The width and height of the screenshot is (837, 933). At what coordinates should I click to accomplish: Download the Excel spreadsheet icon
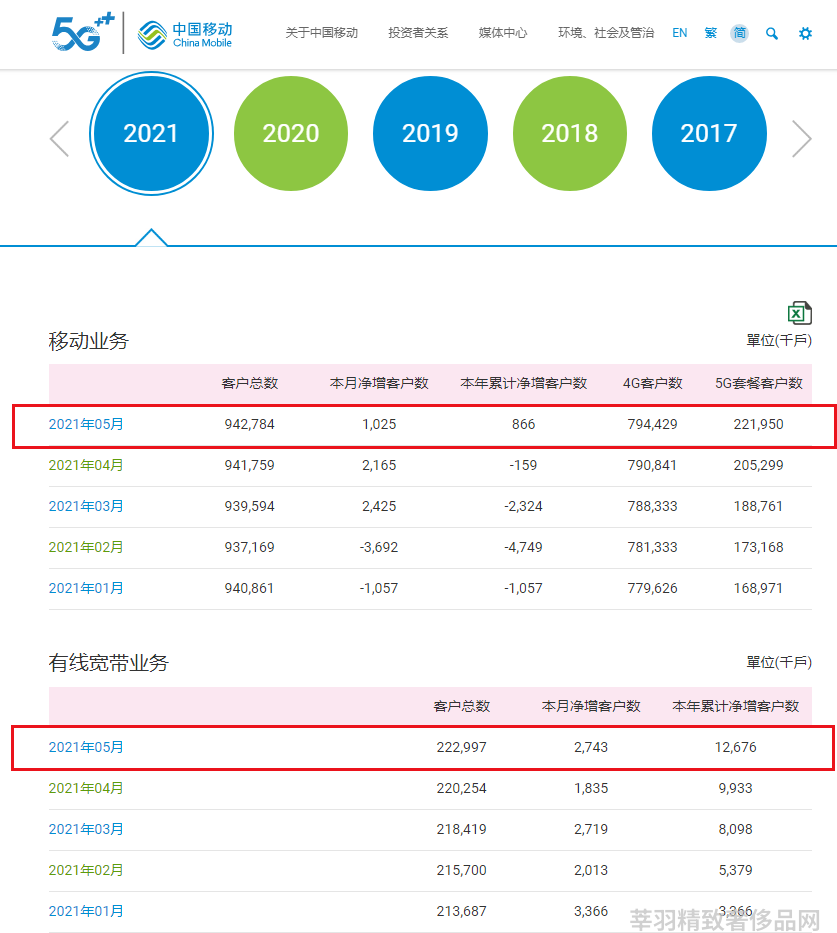click(800, 313)
